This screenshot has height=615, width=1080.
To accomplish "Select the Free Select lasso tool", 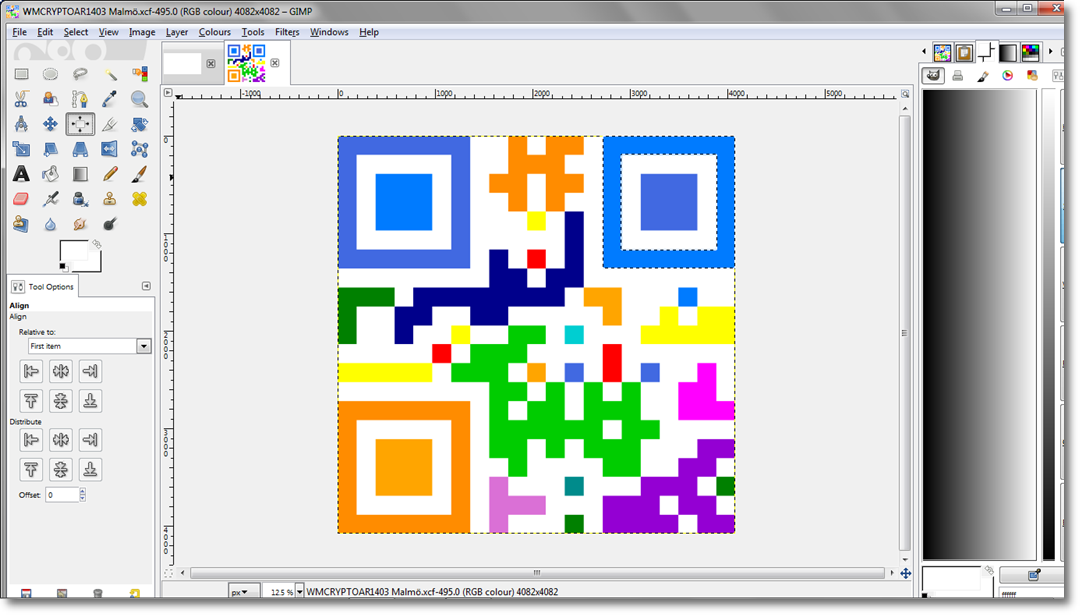I will (80, 74).
